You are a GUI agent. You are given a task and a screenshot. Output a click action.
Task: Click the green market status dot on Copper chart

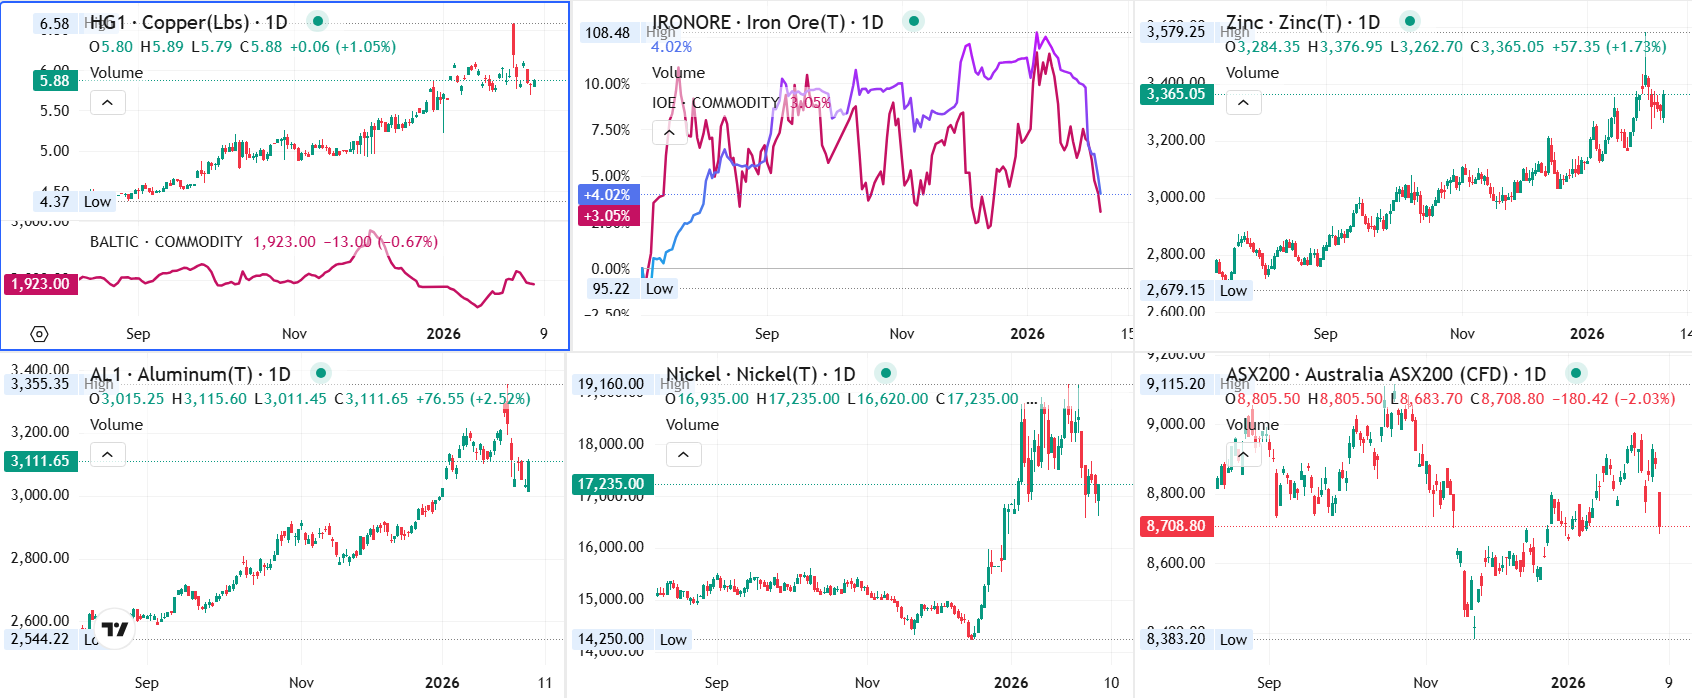318,21
